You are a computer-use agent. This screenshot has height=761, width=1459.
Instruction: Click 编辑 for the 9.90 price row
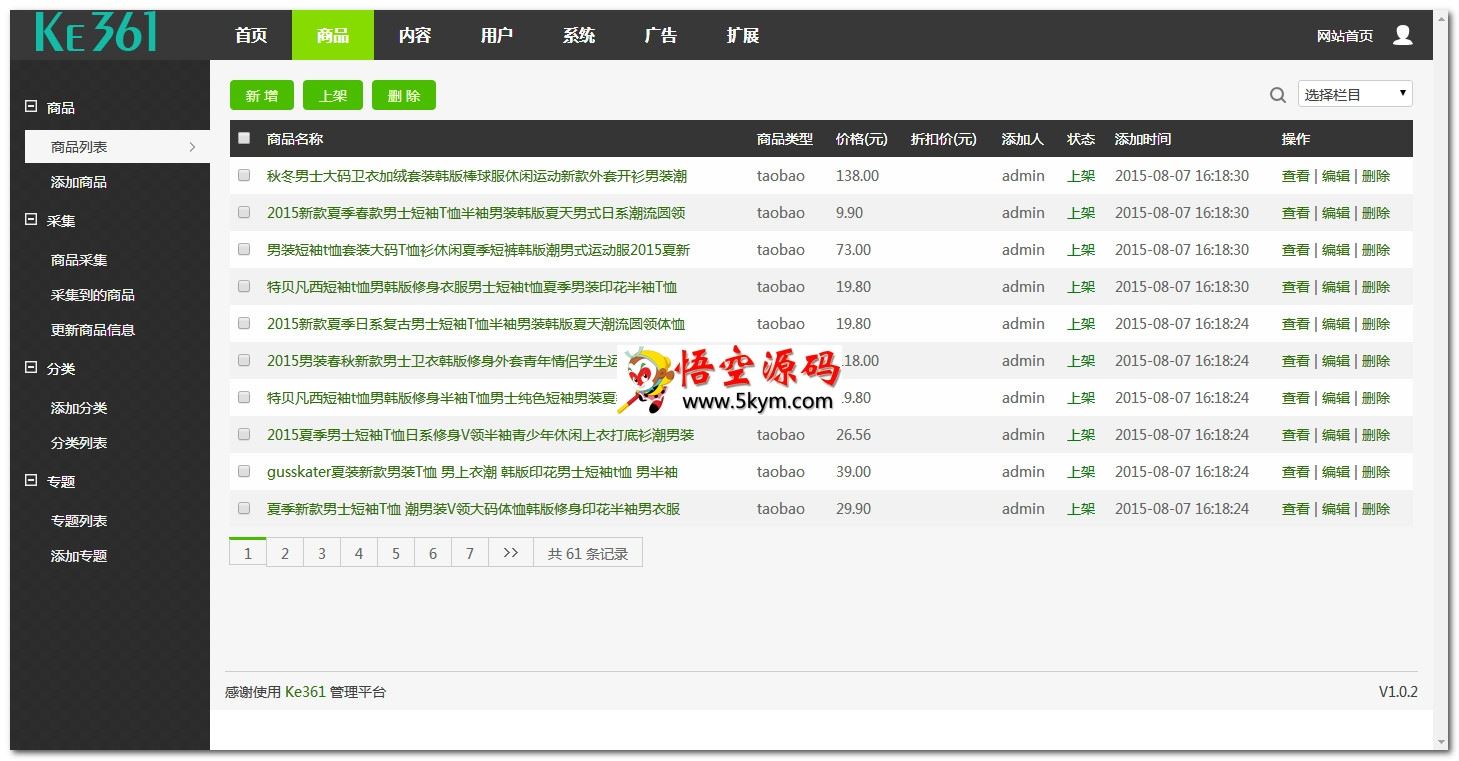click(x=1336, y=213)
